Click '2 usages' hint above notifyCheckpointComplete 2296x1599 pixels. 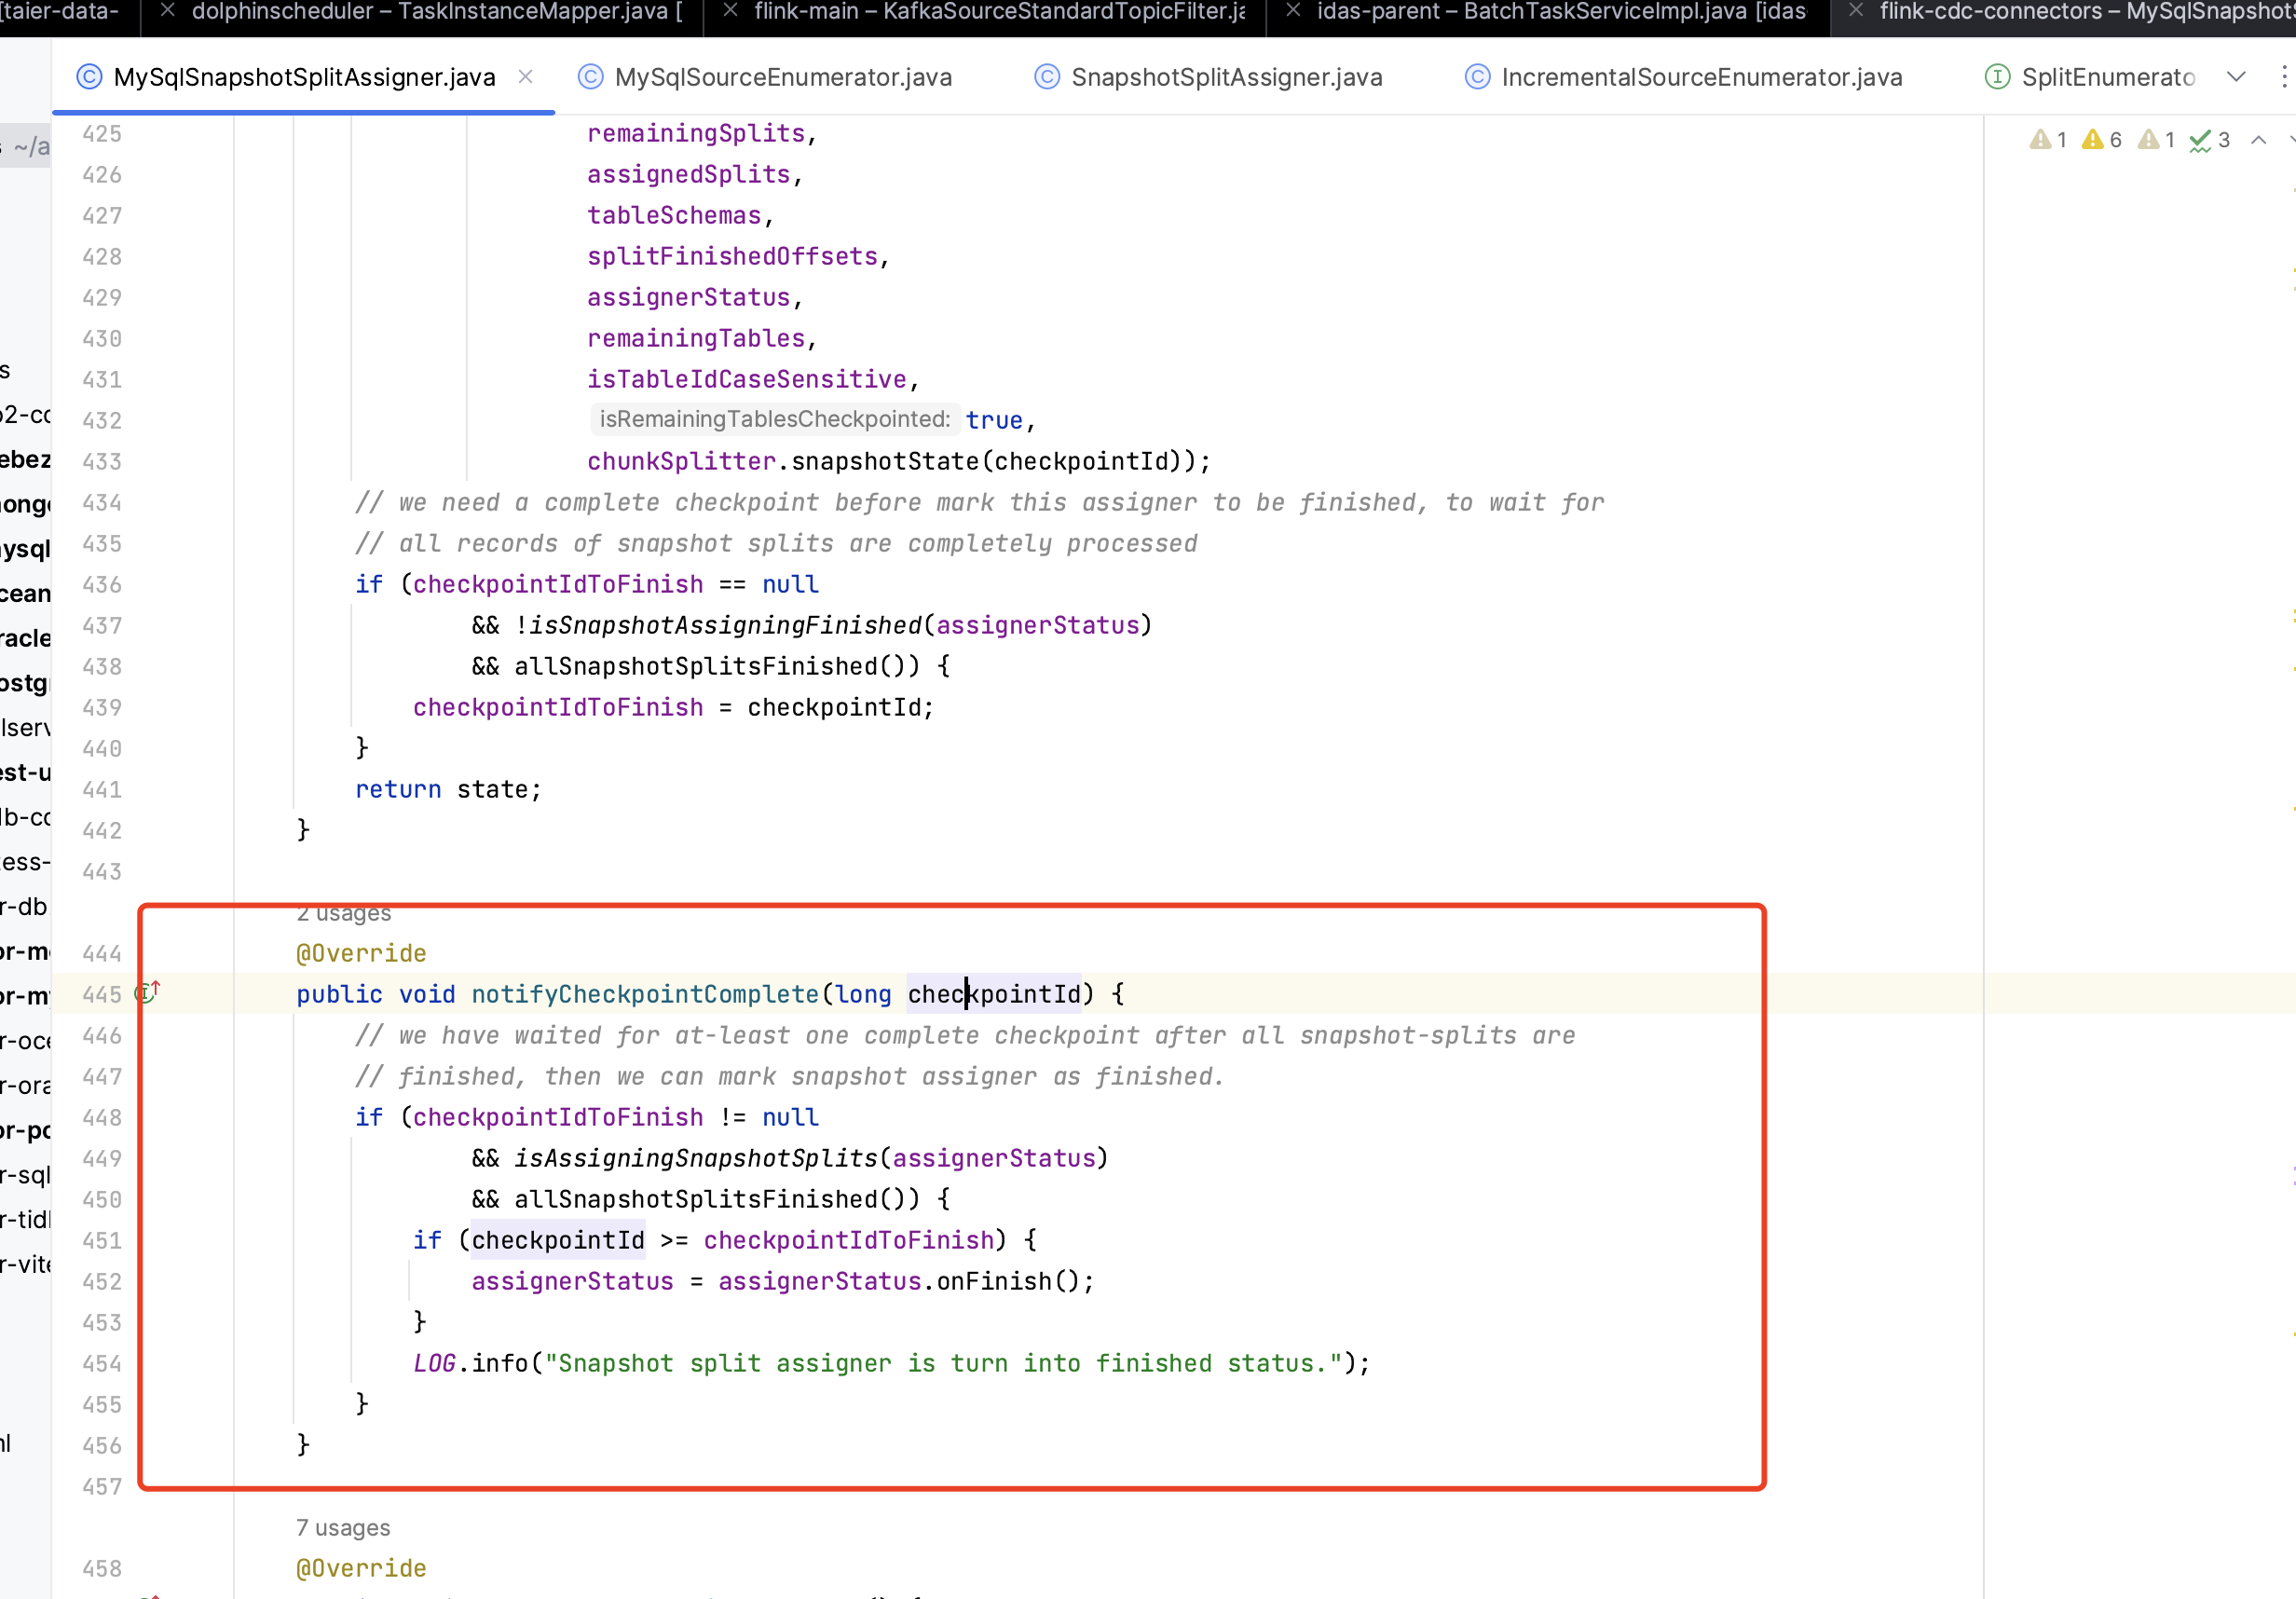[x=343, y=913]
